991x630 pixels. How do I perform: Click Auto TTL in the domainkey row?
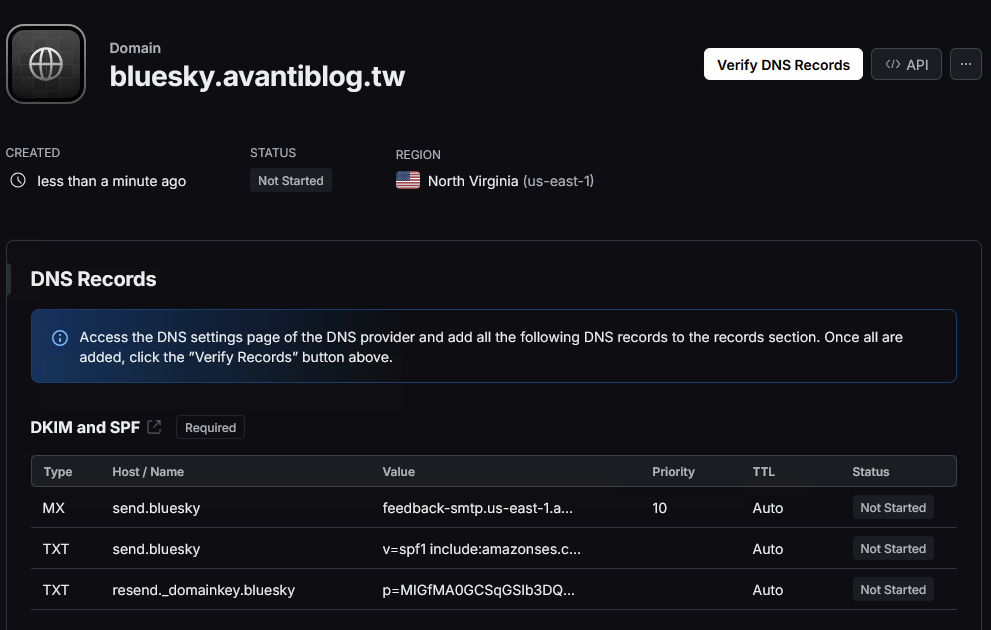tap(768, 590)
